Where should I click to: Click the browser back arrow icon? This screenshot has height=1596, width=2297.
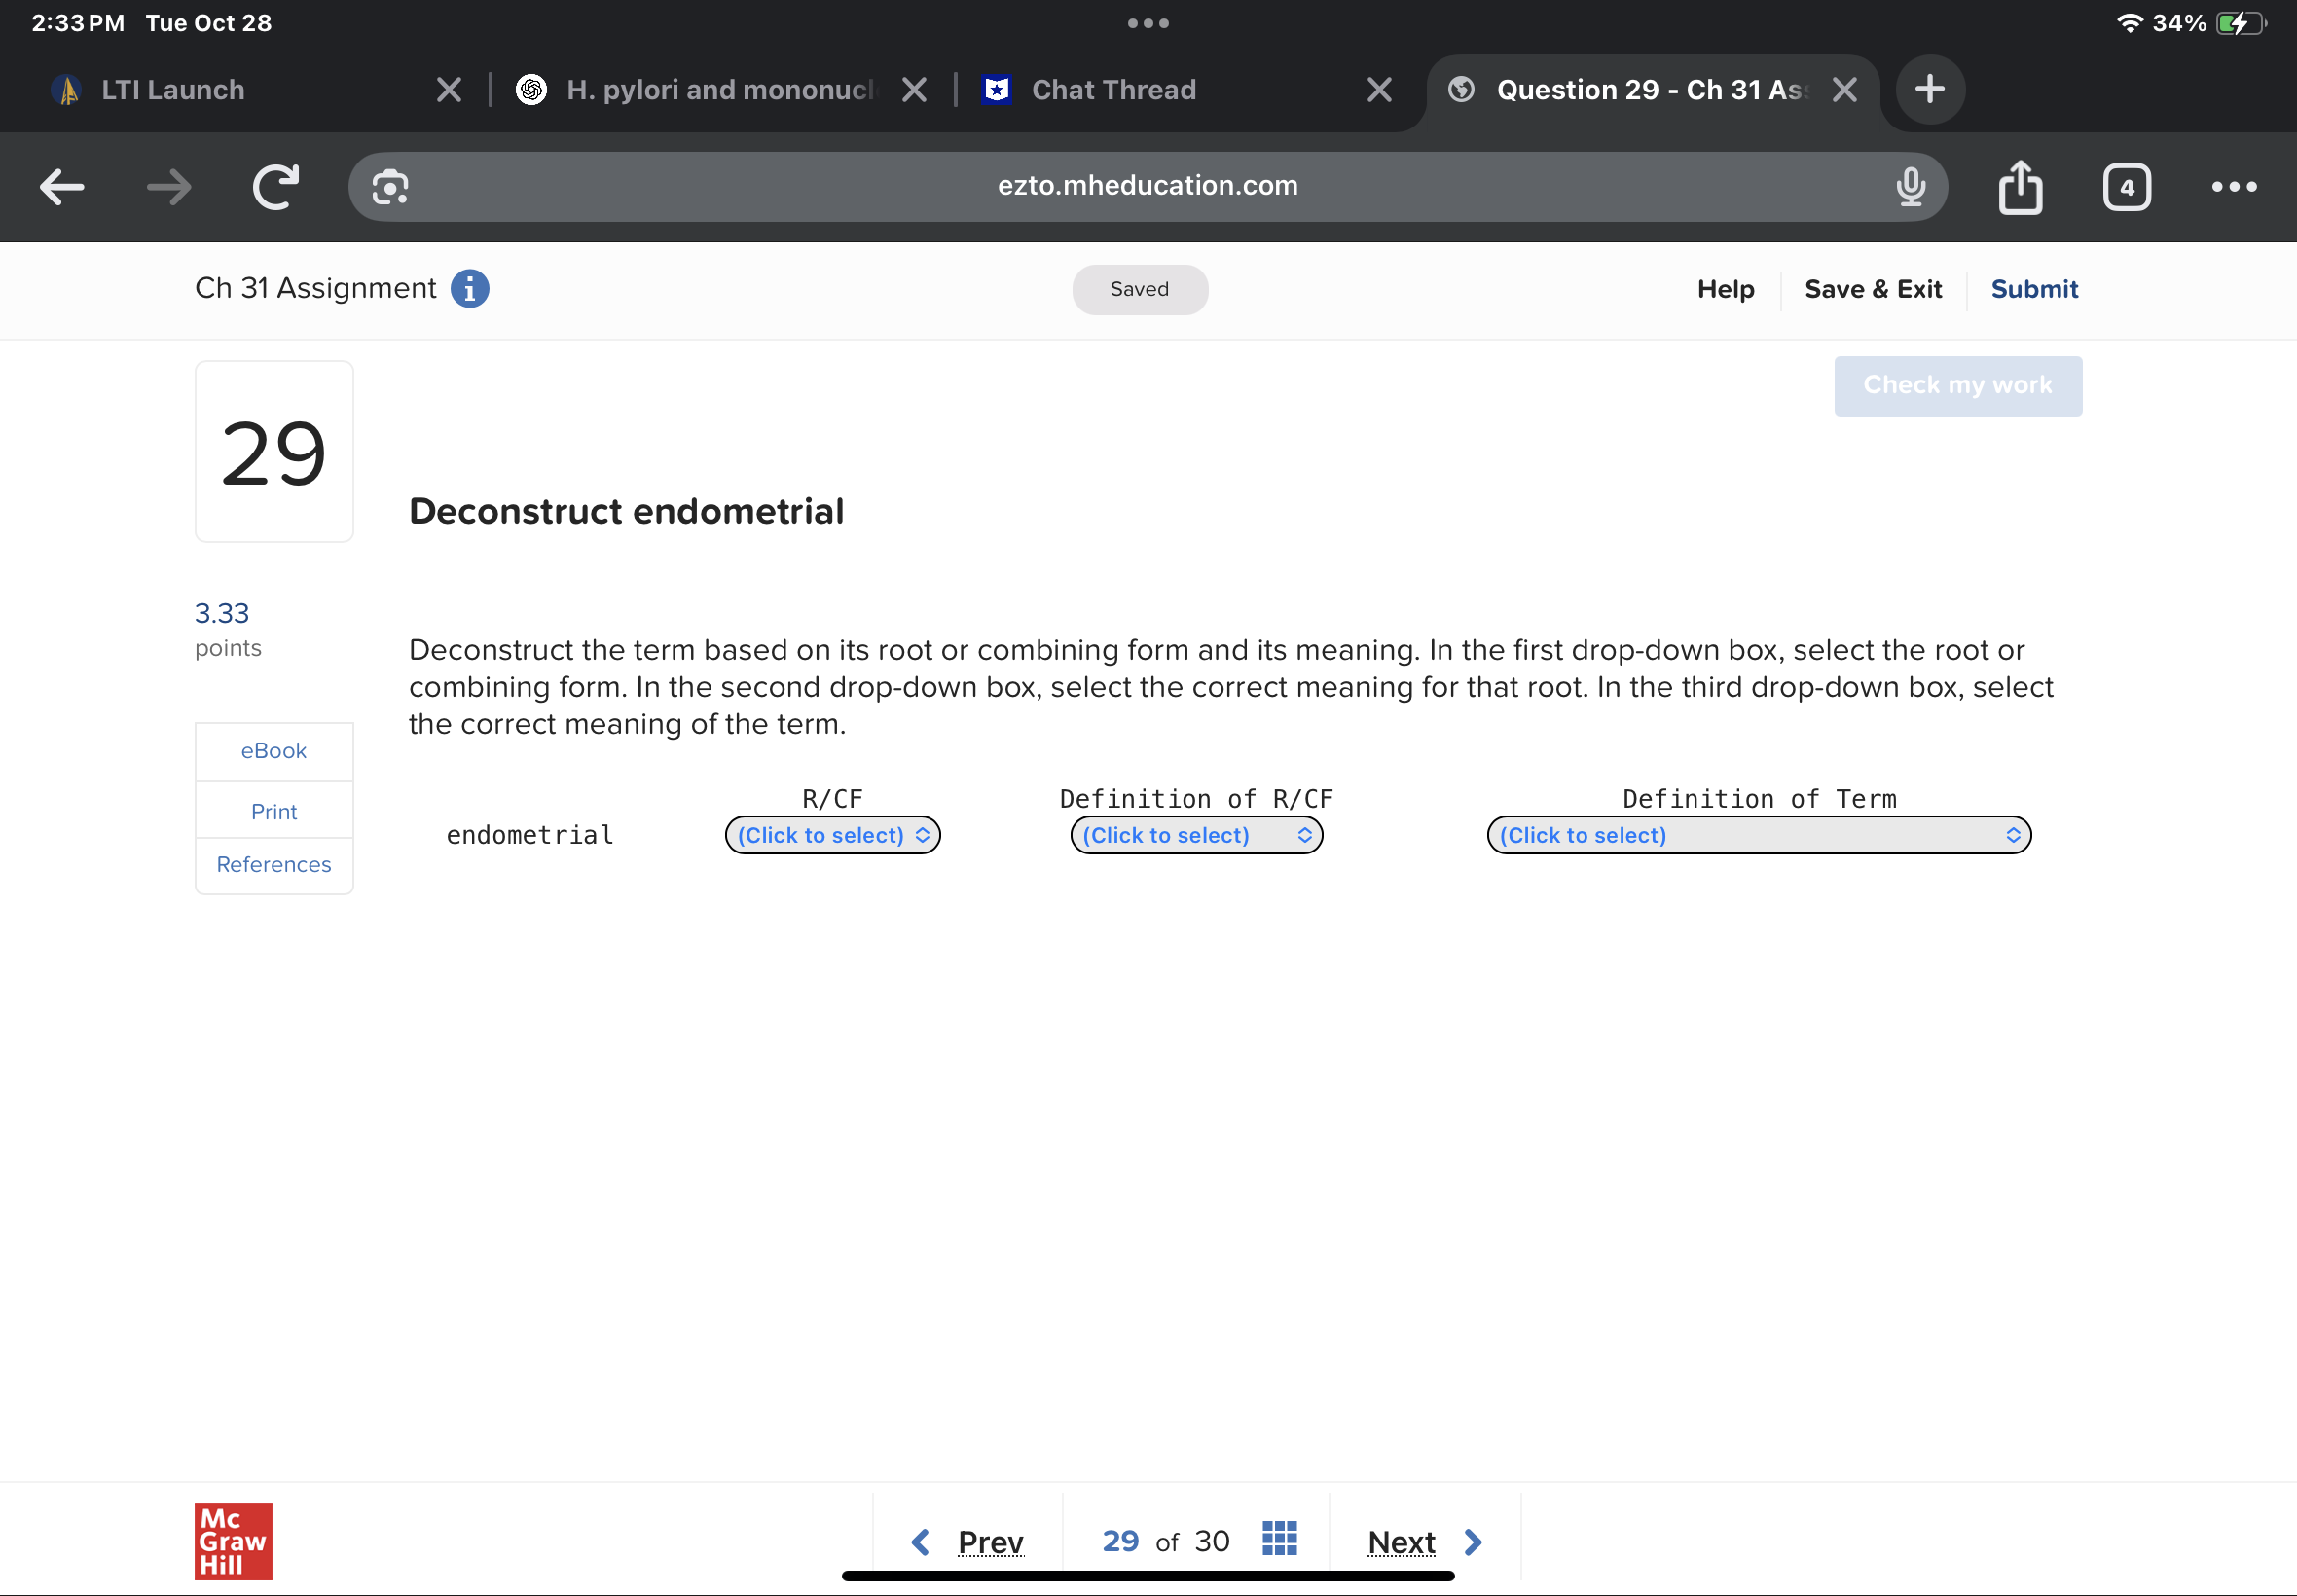click(x=62, y=187)
